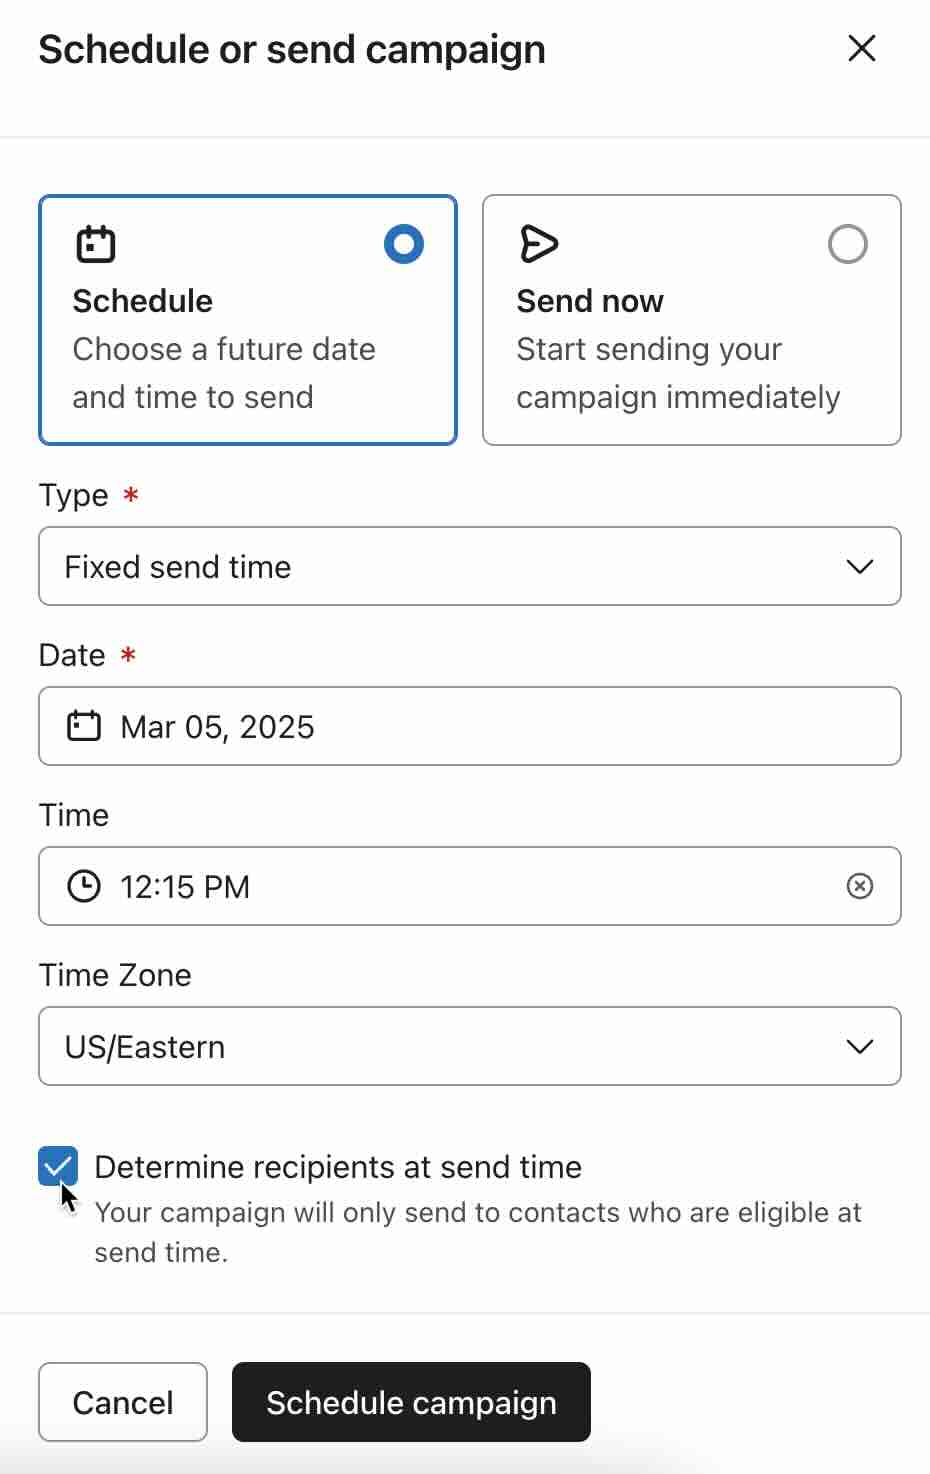Open the date picker via the calendar icon
The image size is (930, 1474).
85,726
